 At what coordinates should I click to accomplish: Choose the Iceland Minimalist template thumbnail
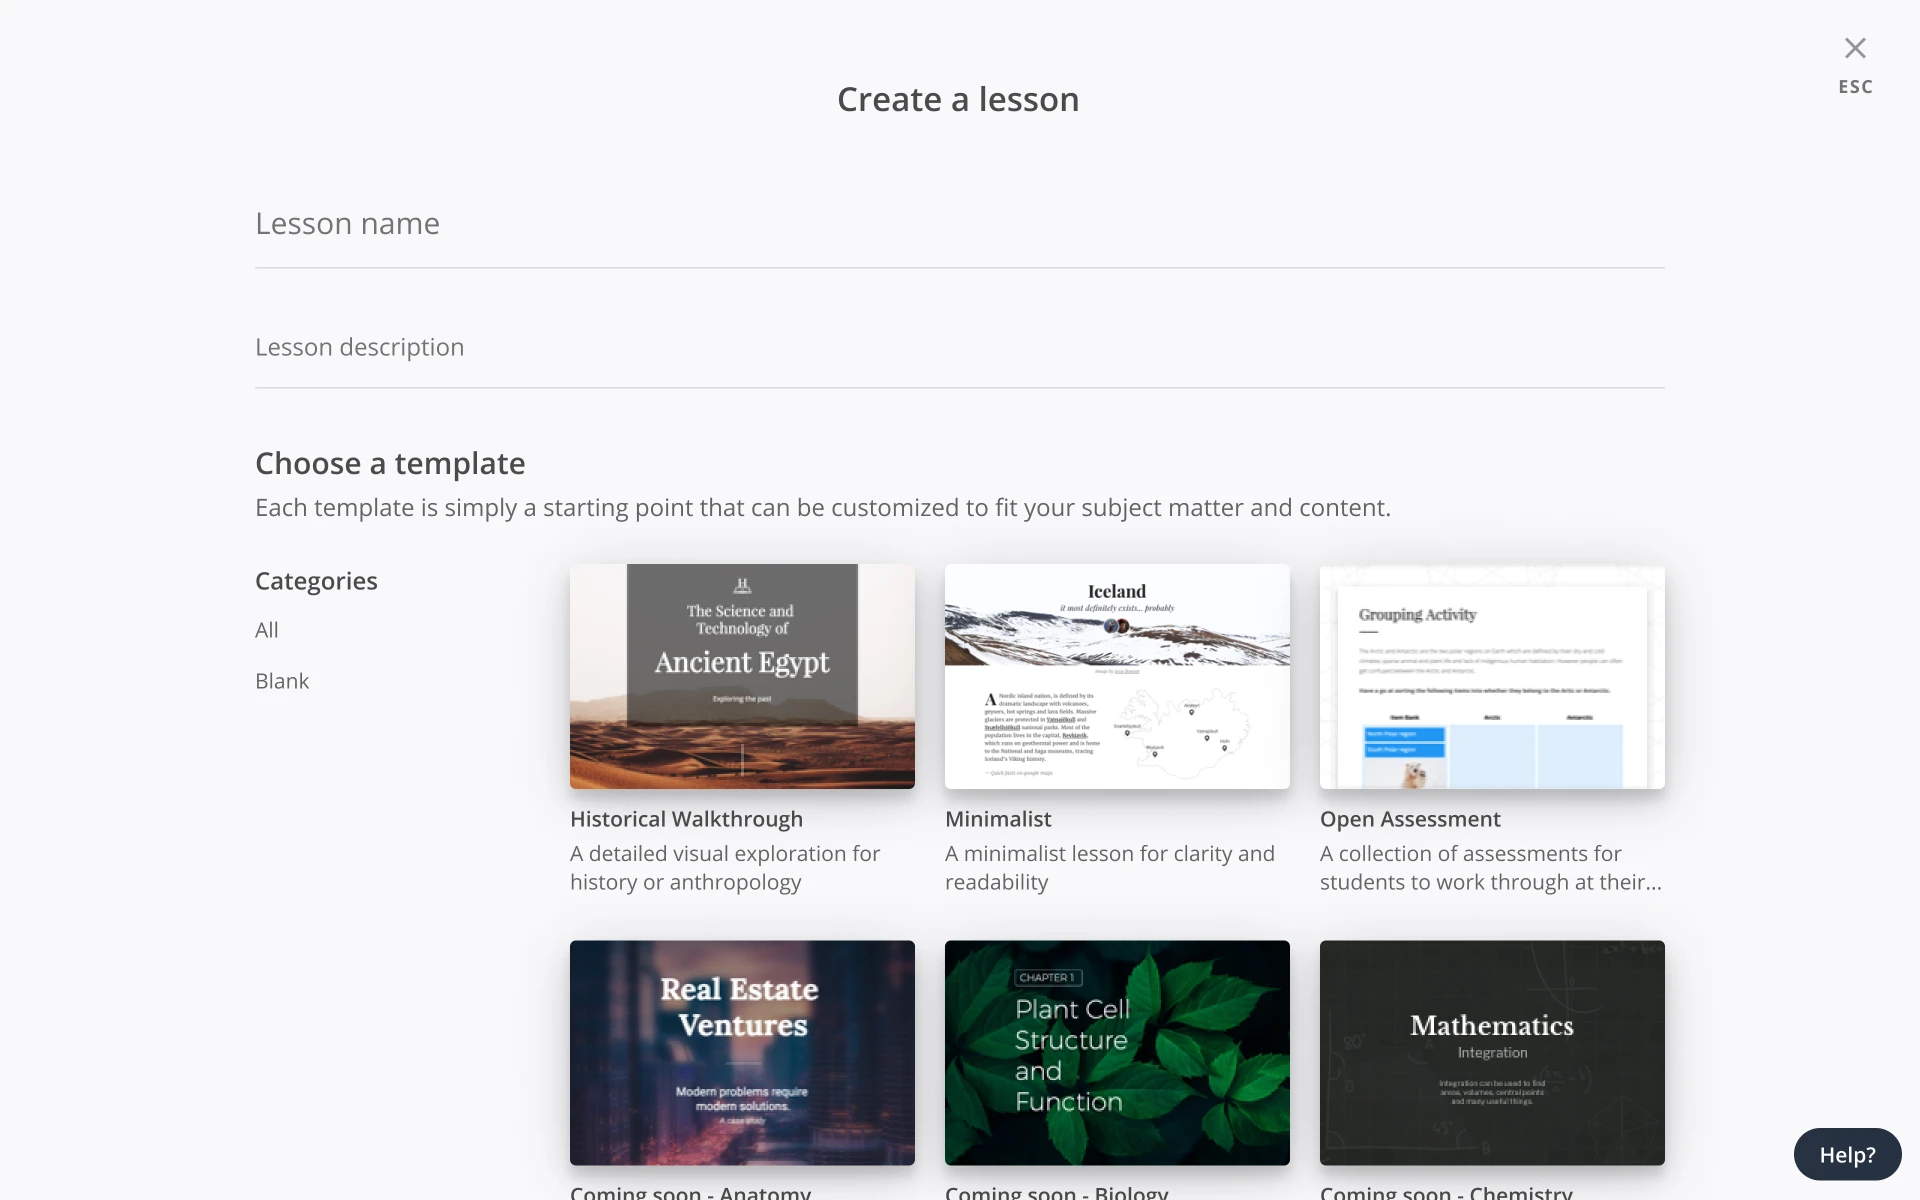pyautogui.click(x=1117, y=676)
